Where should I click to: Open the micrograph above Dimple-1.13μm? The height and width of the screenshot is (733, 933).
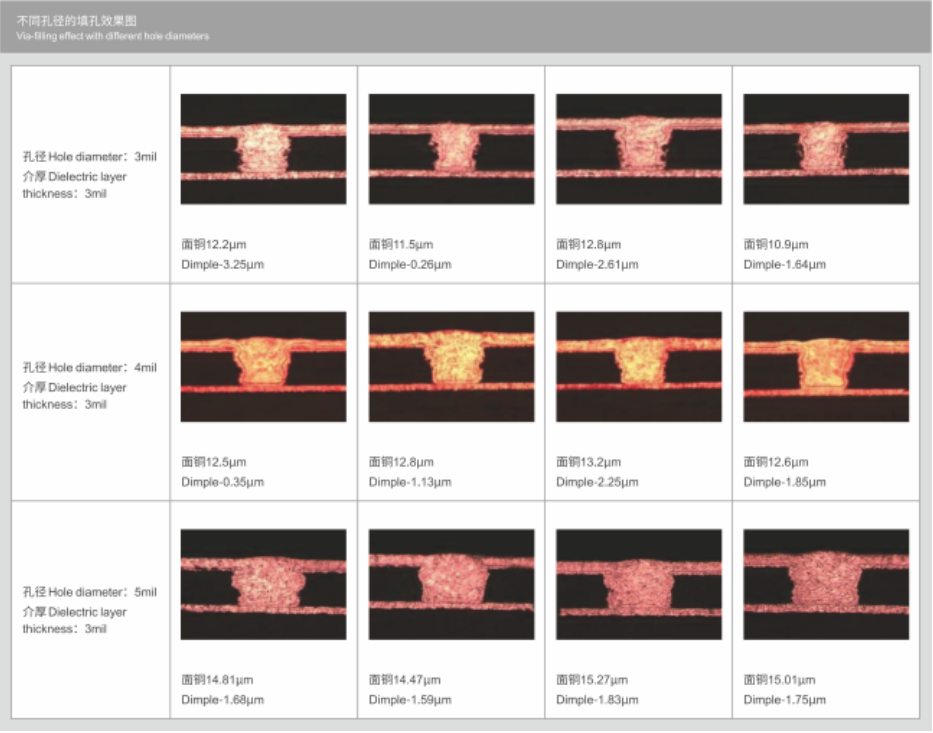[451, 366]
